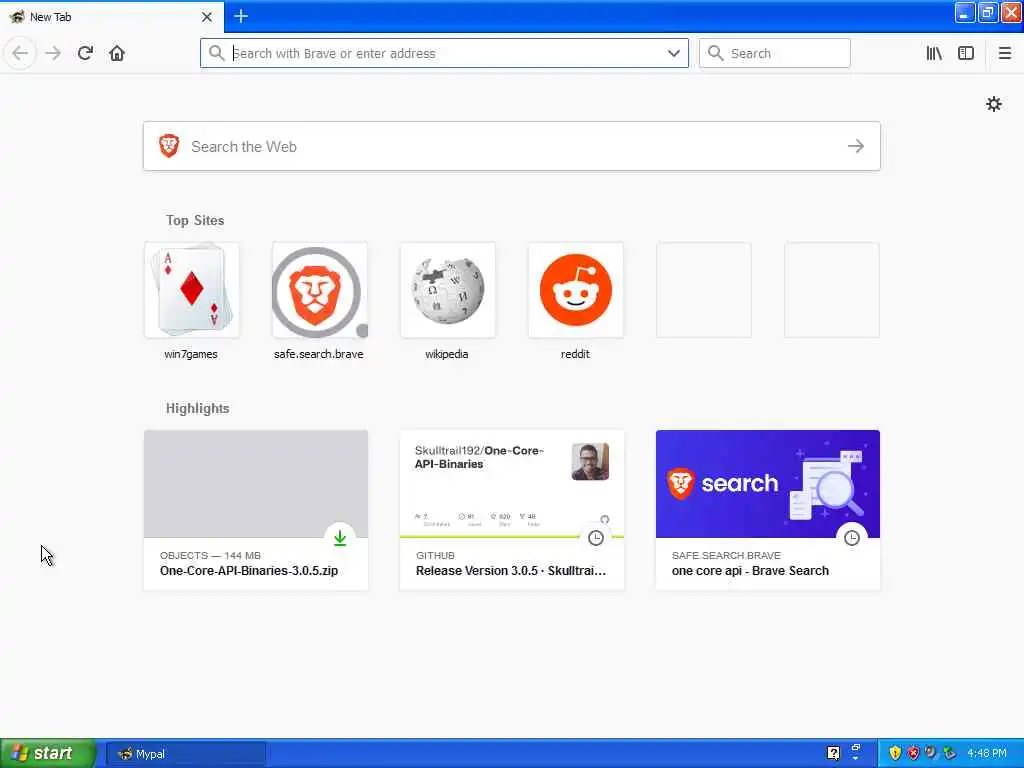Screen dimensions: 1024x768
Task: Open the home page icon
Action: [117, 53]
